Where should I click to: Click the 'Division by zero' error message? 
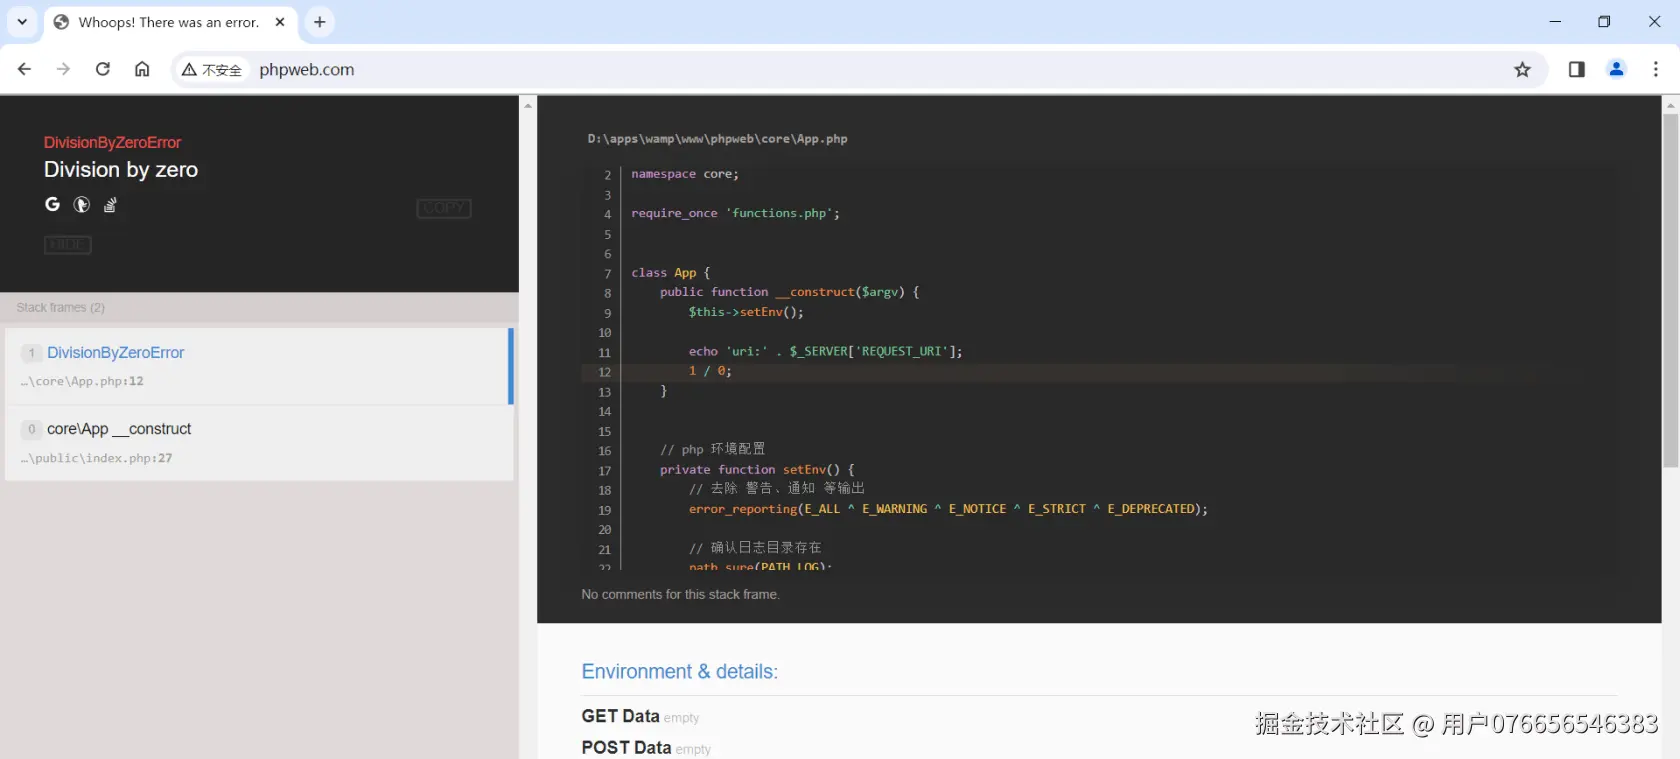(121, 170)
